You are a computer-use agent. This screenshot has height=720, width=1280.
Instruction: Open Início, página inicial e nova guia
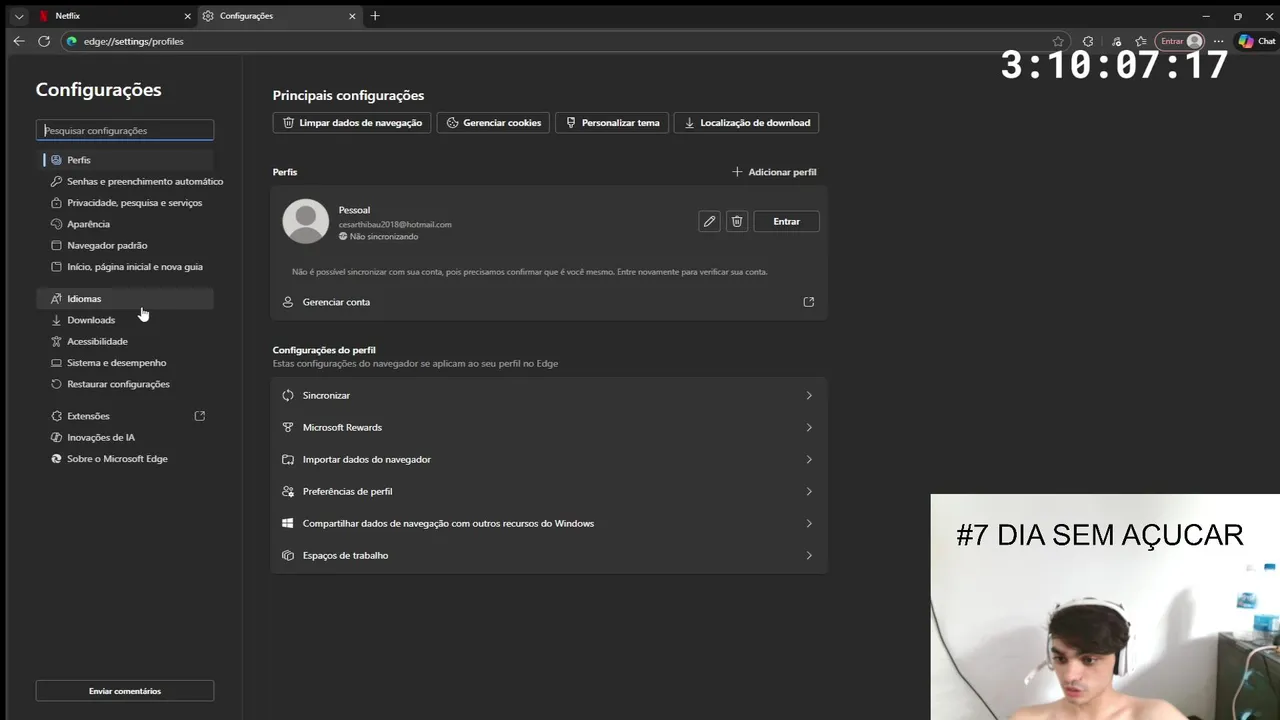click(x=125, y=267)
